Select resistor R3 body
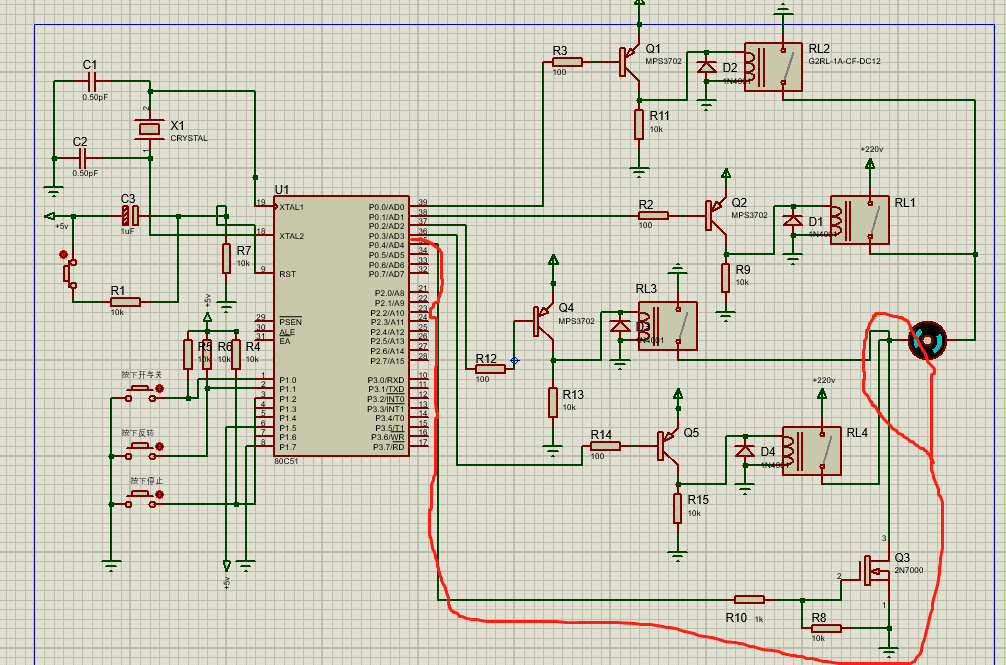The image size is (1006, 665). pyautogui.click(x=567, y=62)
